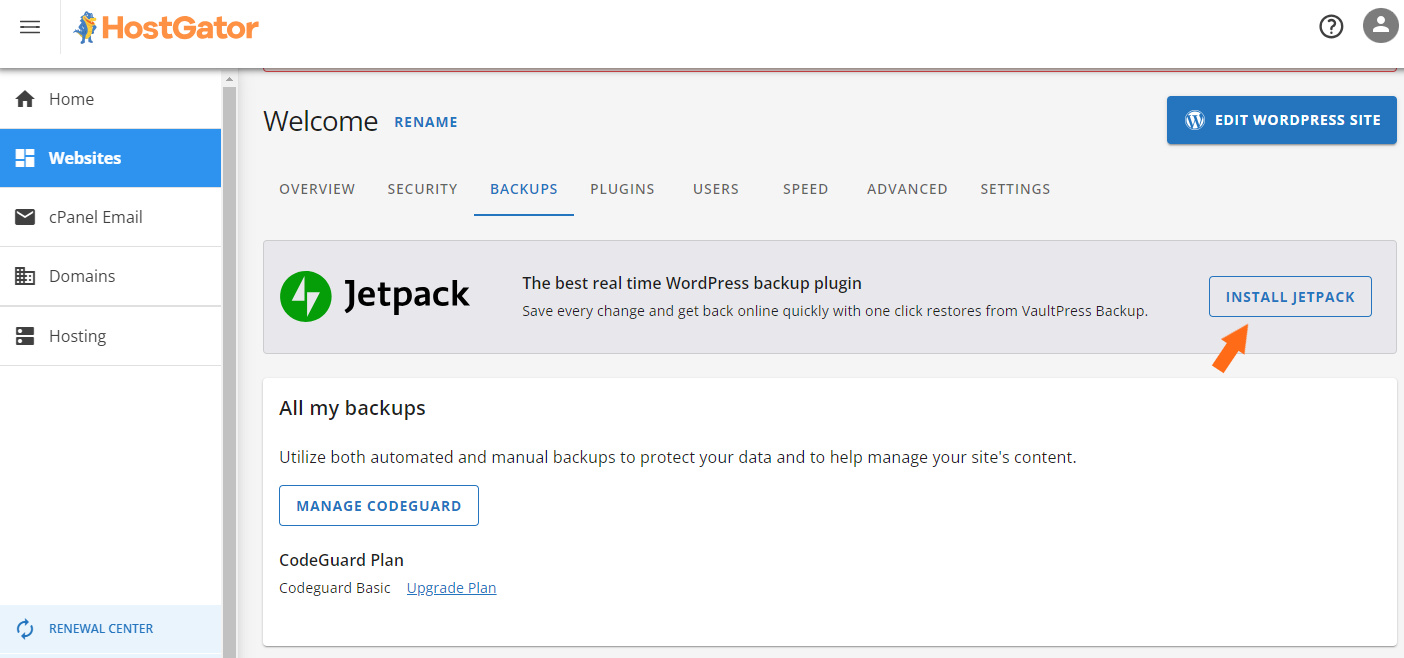Open the Plugins tab
The width and height of the screenshot is (1404, 658).
(x=621, y=188)
